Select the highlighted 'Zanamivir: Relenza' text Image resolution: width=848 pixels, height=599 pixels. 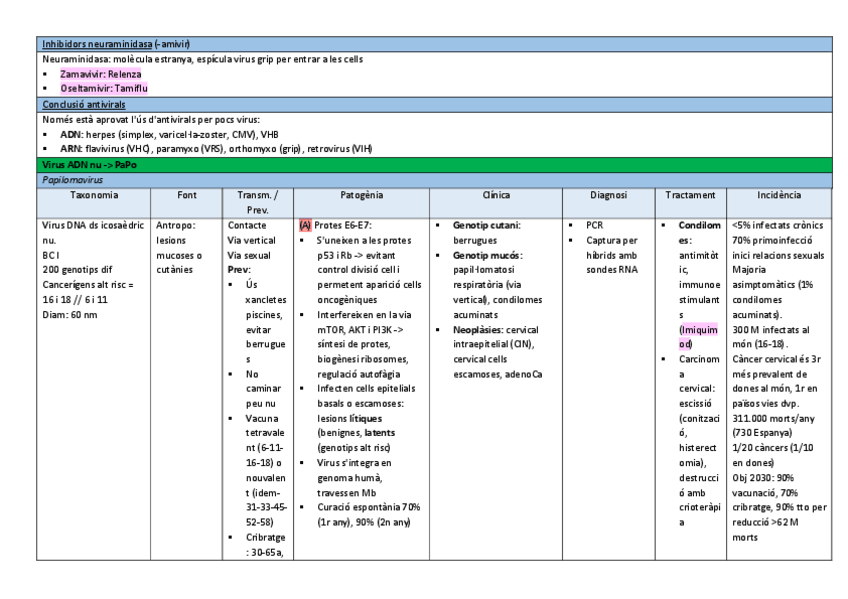[100, 74]
